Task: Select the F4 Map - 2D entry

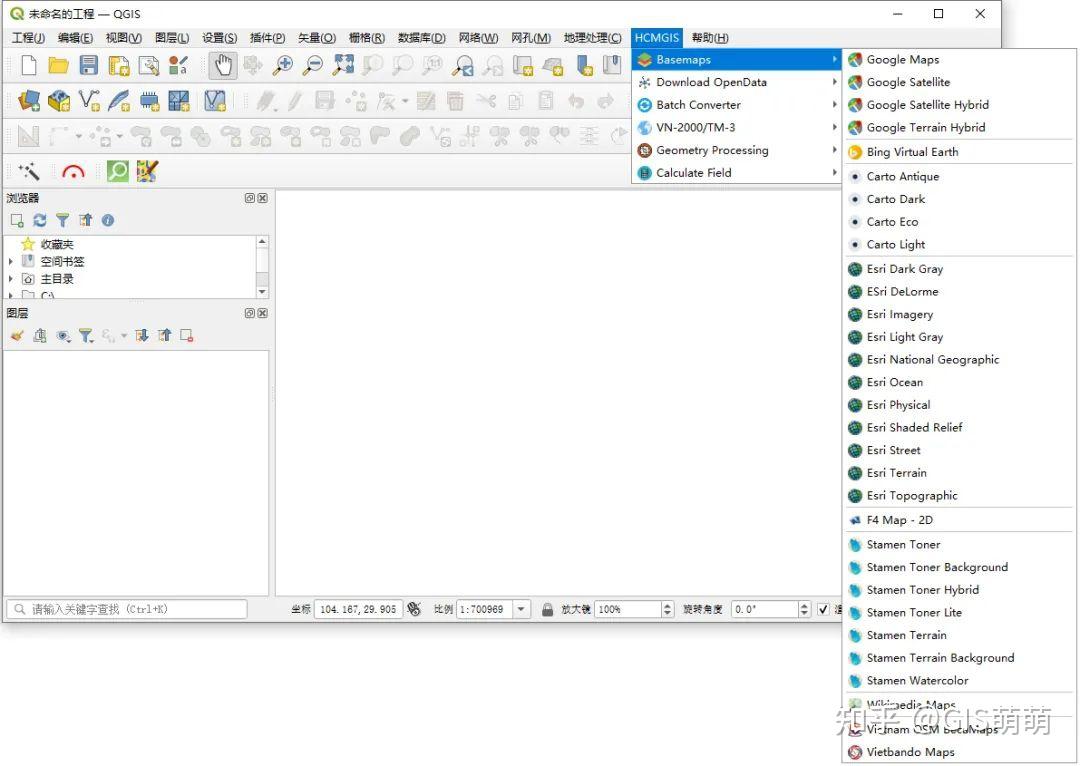Action: (x=959, y=520)
